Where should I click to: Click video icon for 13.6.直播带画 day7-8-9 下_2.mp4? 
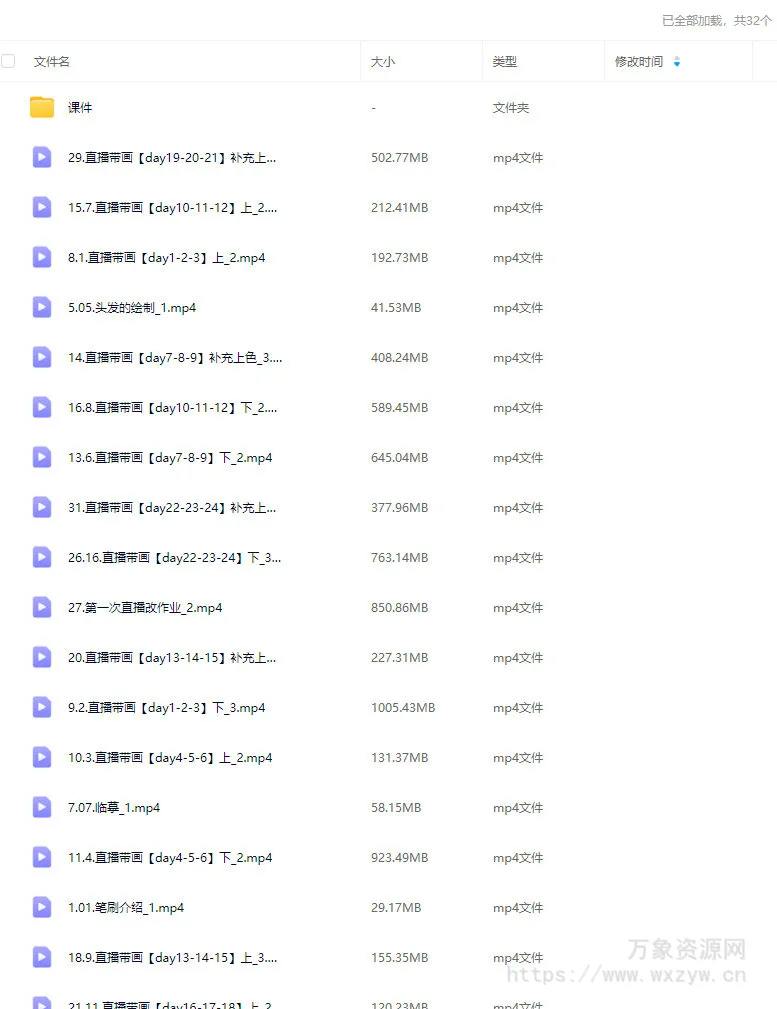[42, 458]
